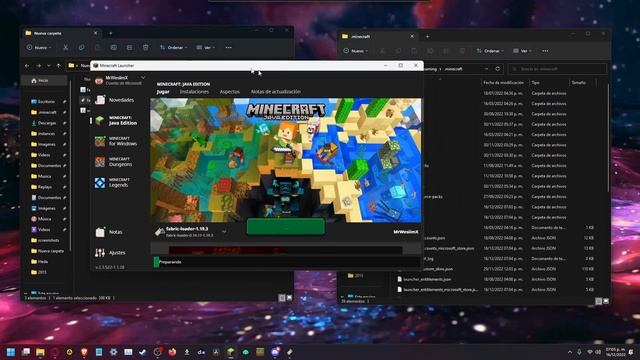Open the more options ellipsis in left Explorer
This screenshot has height=360, width=640.
coord(229,48)
